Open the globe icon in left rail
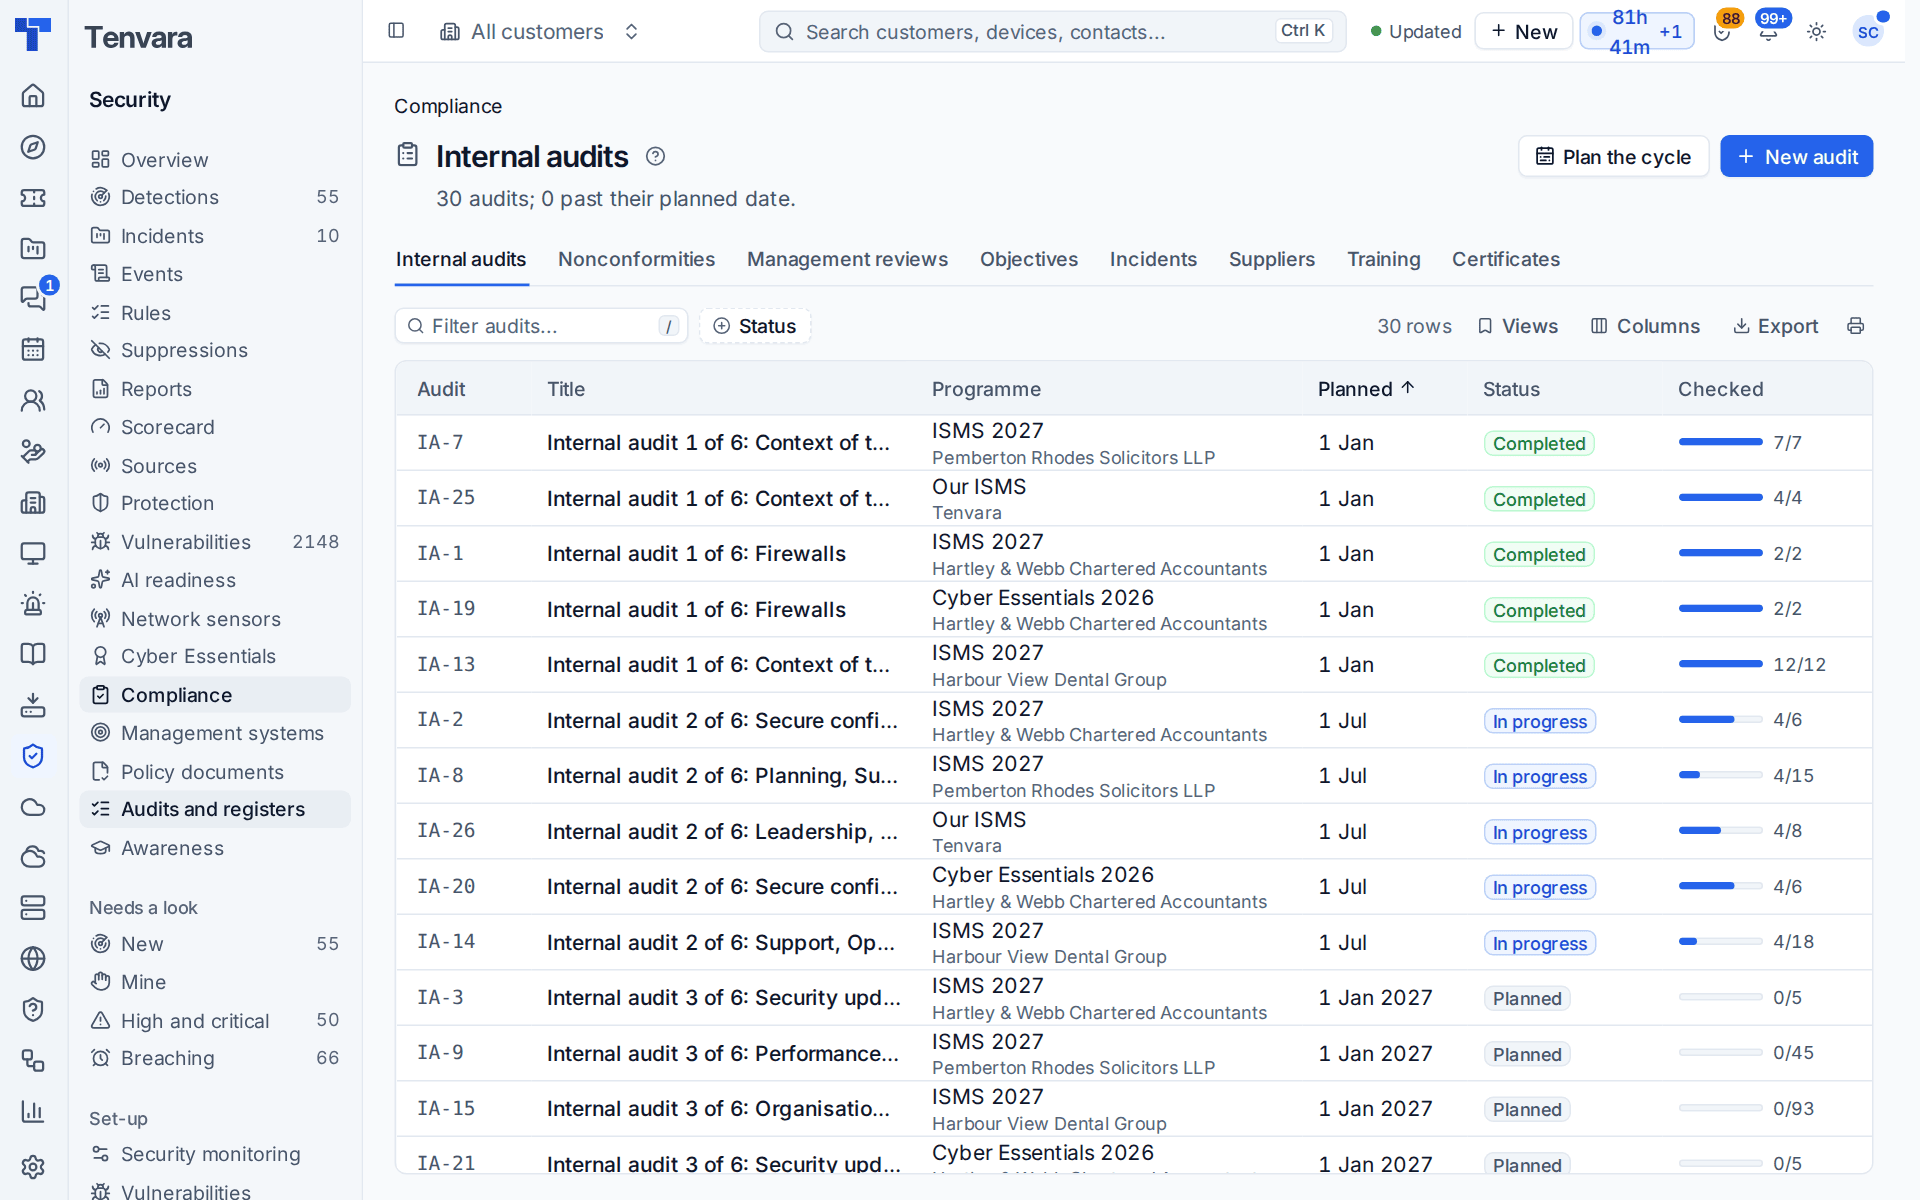Screen dimensions: 1920x1200 point(33,958)
